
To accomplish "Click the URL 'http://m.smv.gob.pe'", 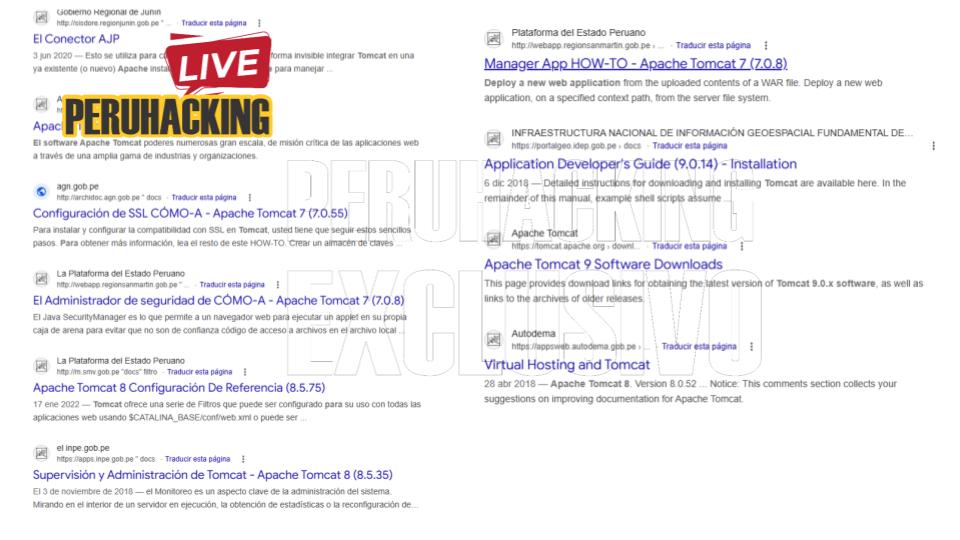I will 90,372.
